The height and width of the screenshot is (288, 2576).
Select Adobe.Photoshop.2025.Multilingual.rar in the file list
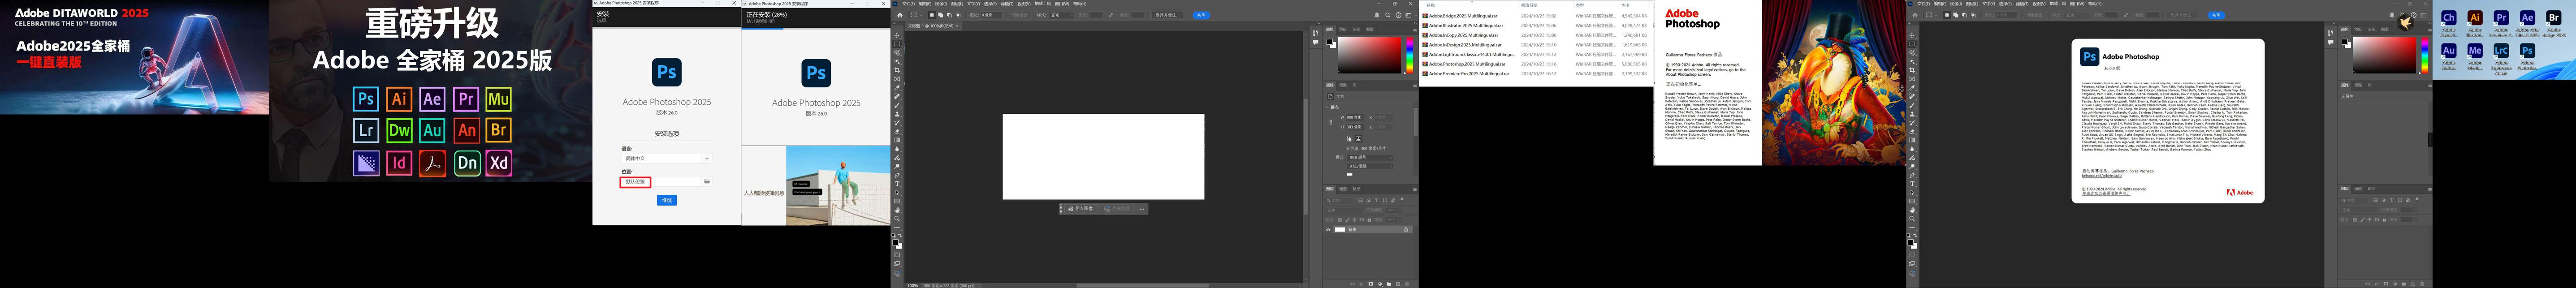point(1467,64)
